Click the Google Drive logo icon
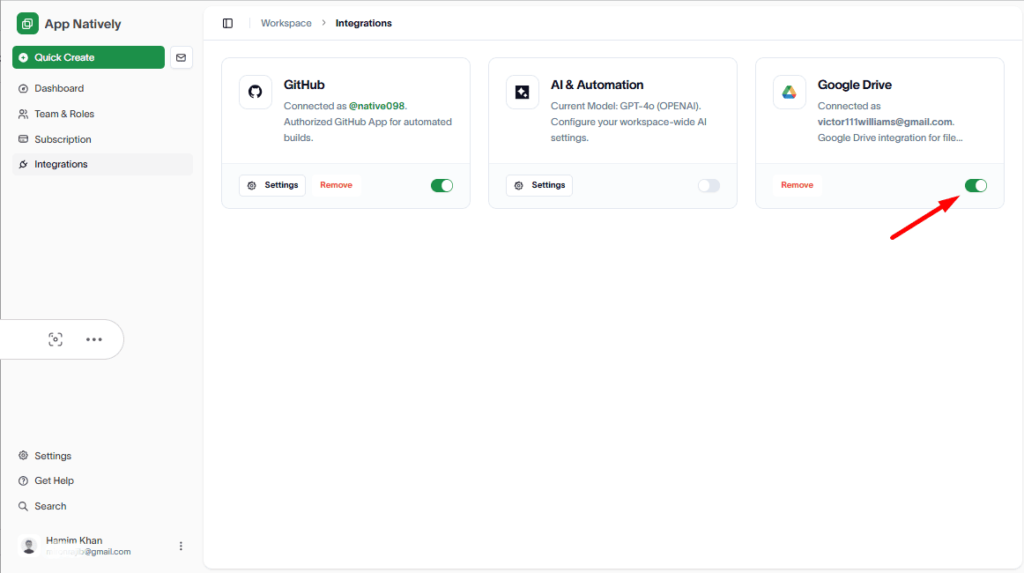Image resolution: width=1024 pixels, height=573 pixels. [790, 91]
